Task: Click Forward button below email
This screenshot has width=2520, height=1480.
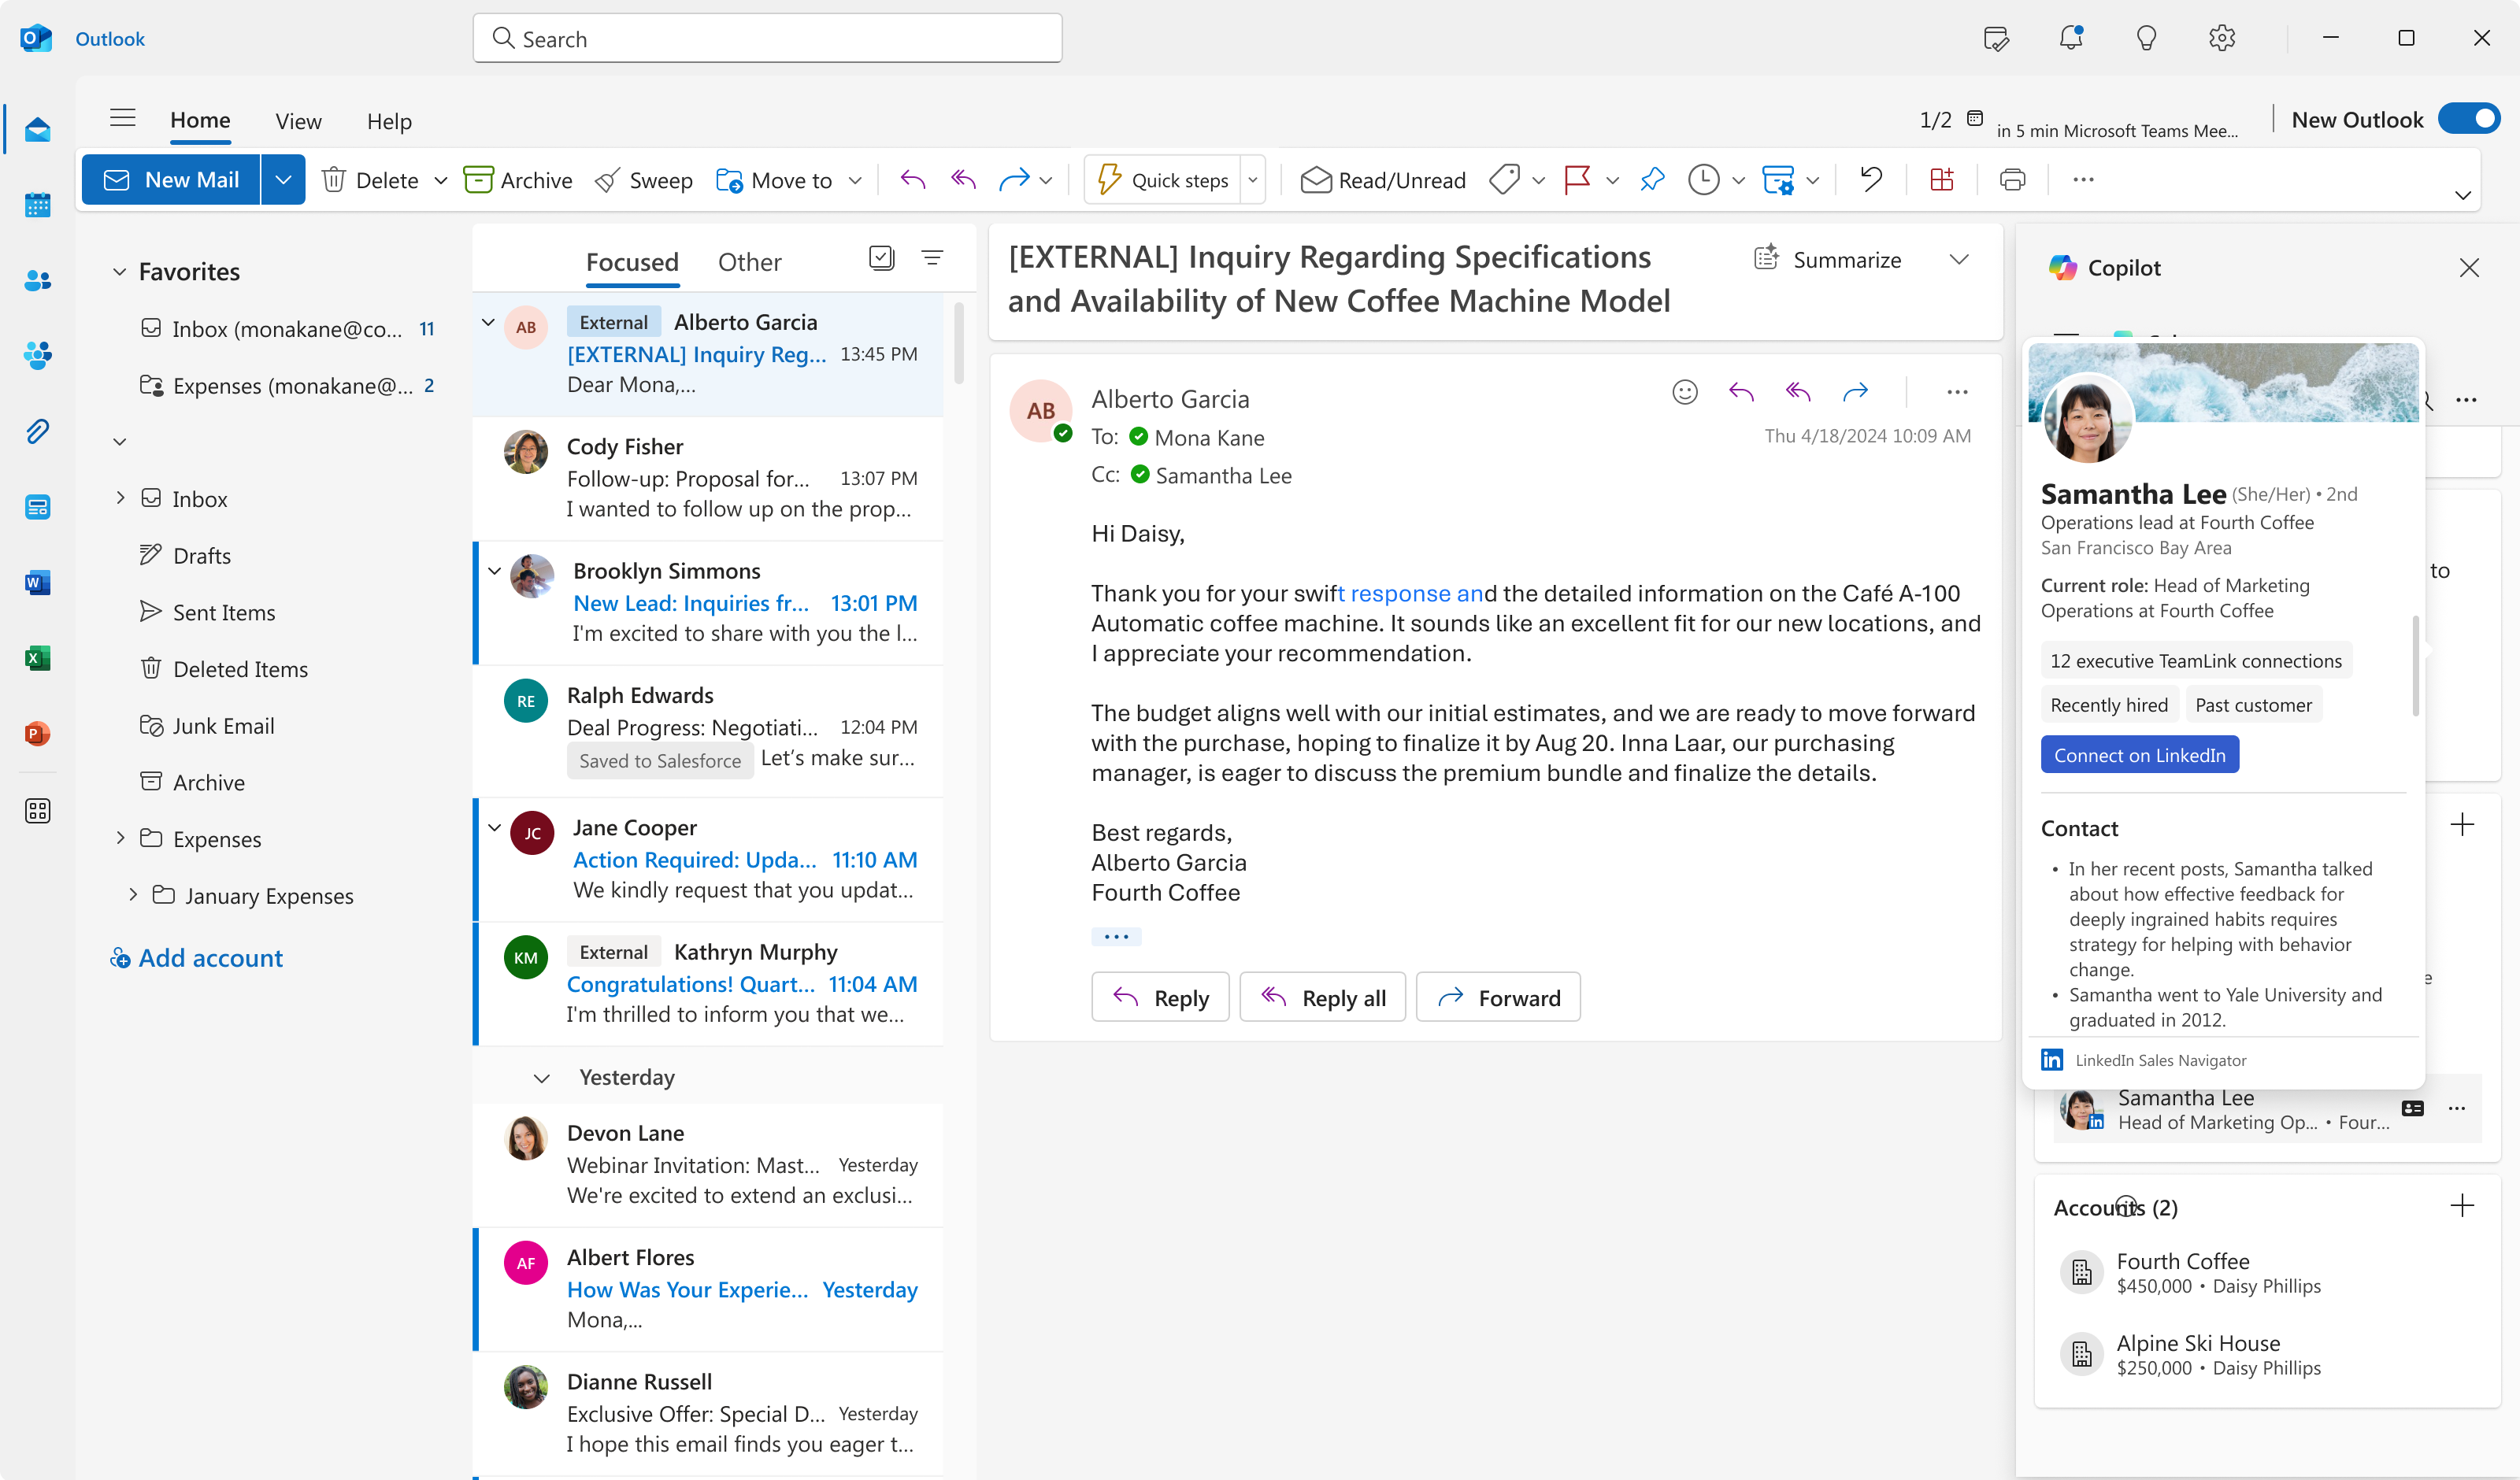Action: coord(1498,997)
